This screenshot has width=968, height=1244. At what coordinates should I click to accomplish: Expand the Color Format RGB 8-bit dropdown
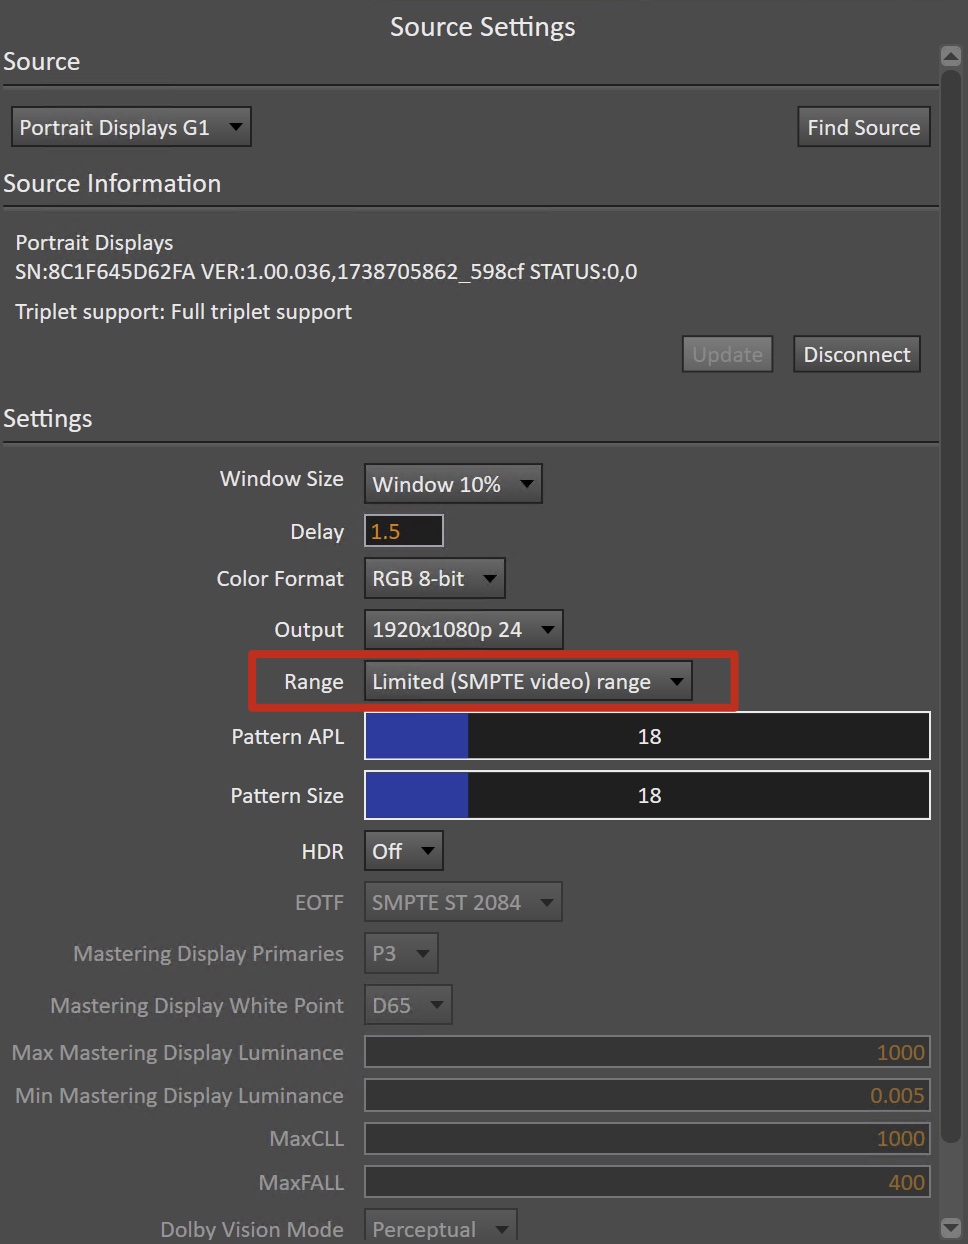click(x=434, y=578)
